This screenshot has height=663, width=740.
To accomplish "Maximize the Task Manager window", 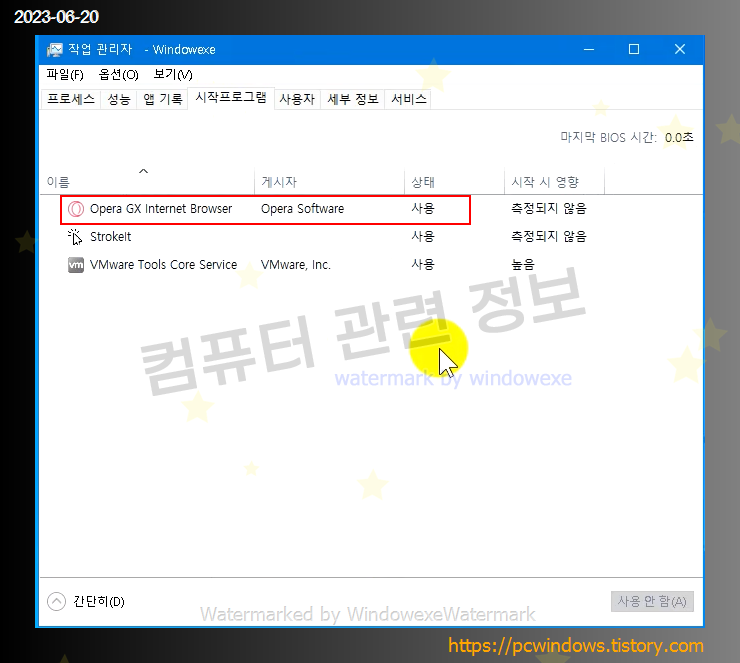I will (x=634, y=50).
